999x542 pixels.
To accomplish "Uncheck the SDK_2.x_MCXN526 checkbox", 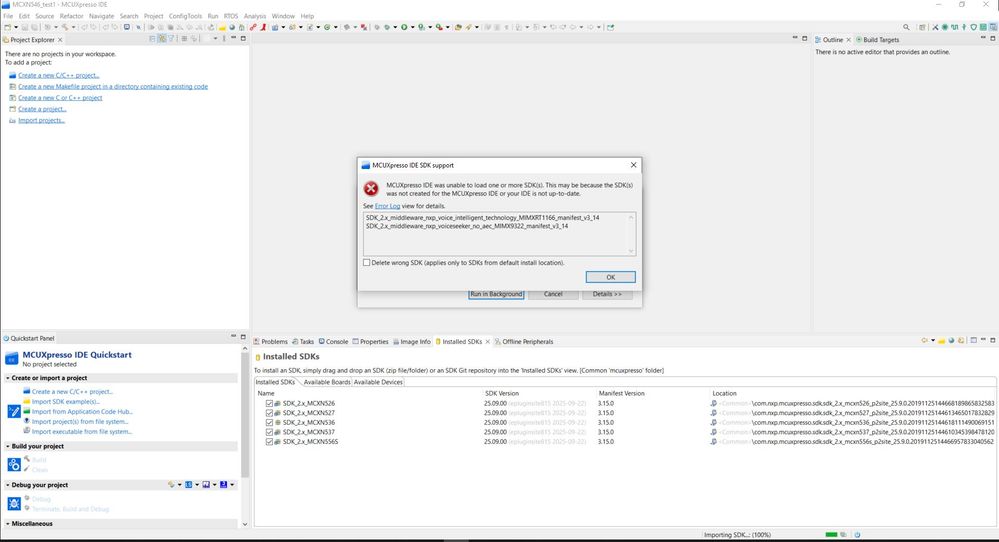I will tap(270, 403).
